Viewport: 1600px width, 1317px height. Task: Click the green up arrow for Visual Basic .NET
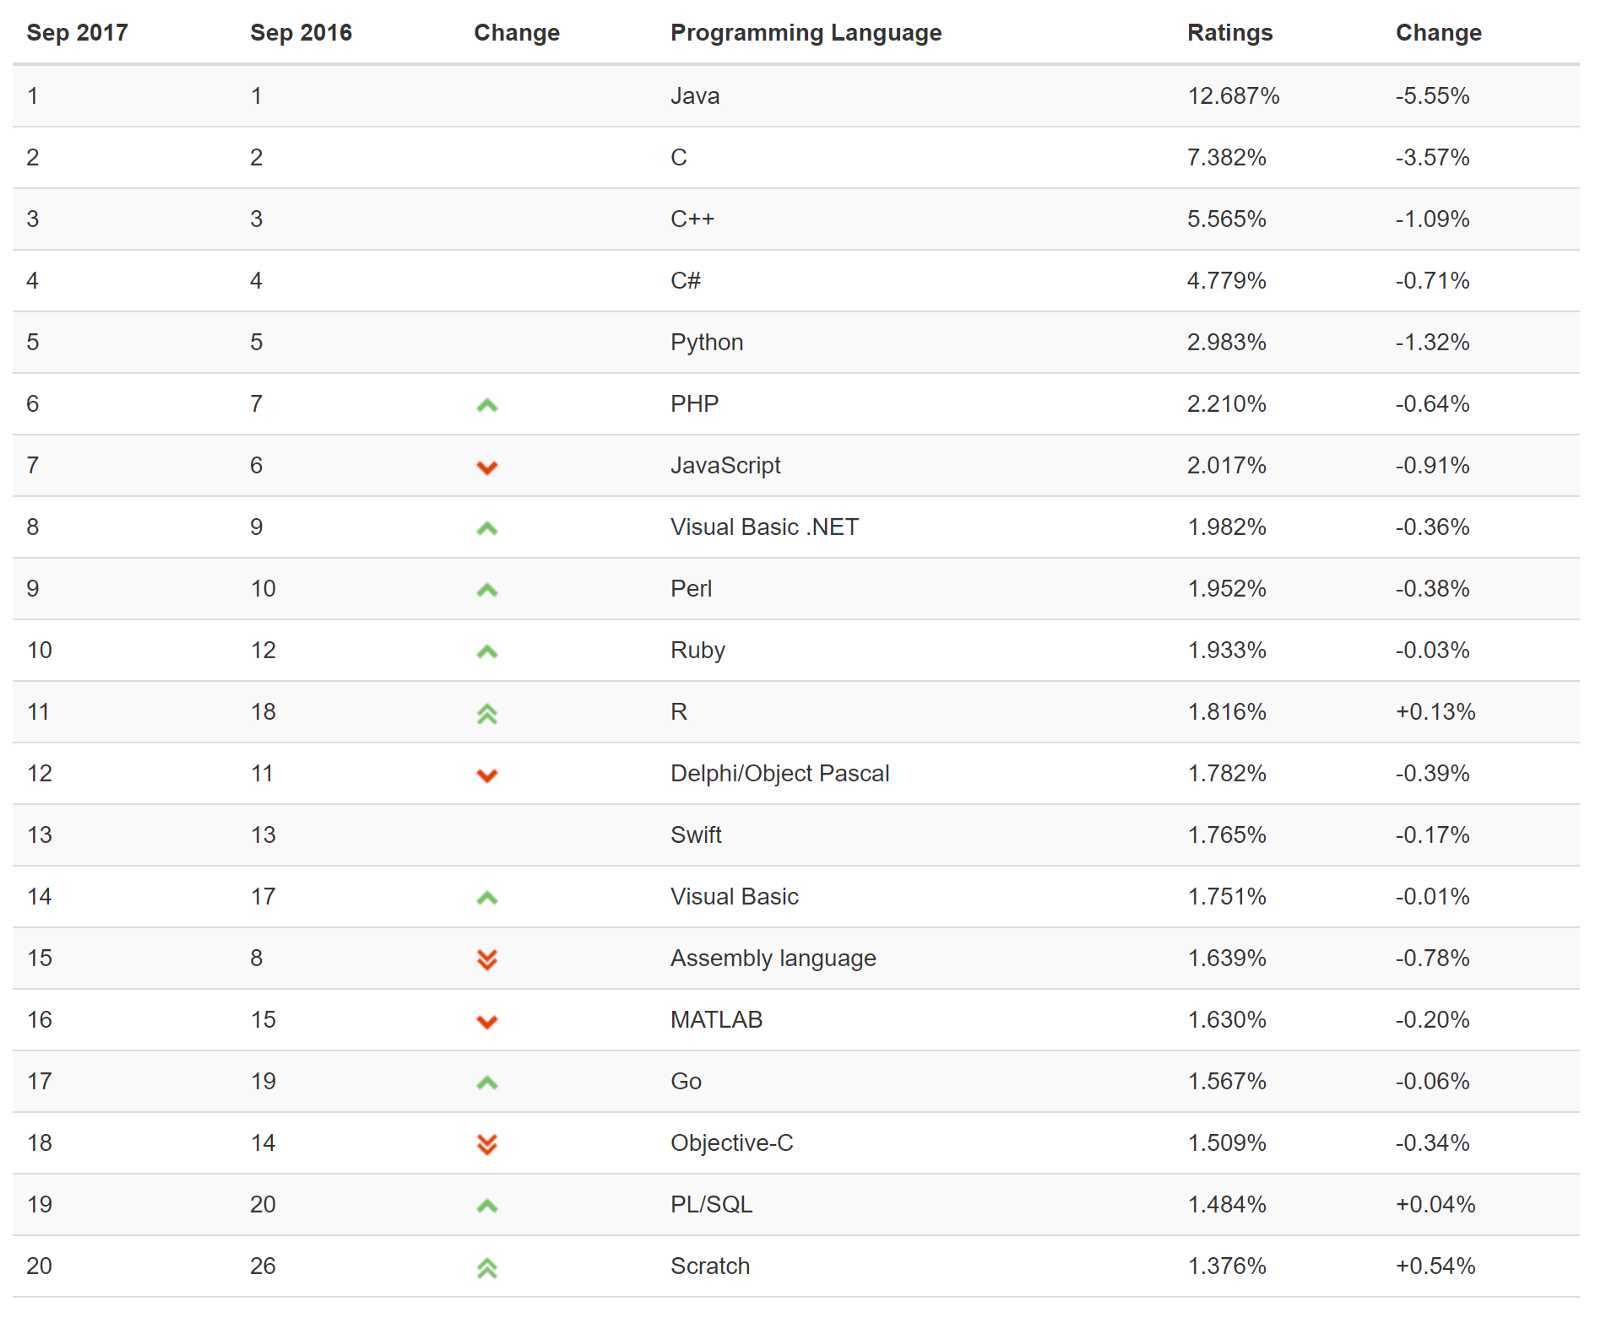[x=487, y=528]
